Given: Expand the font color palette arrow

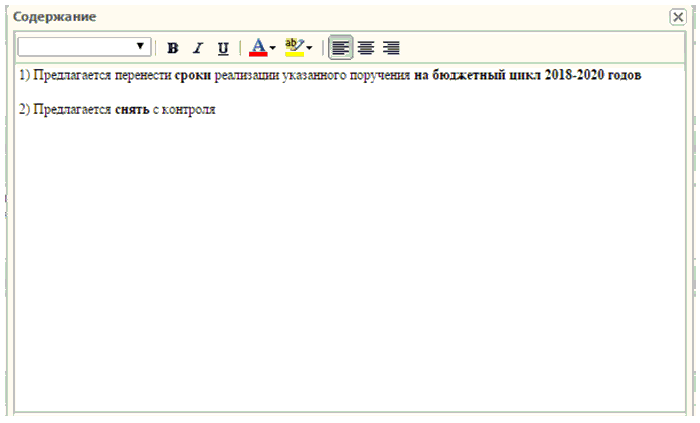Looking at the screenshot, I should pyautogui.click(x=272, y=47).
